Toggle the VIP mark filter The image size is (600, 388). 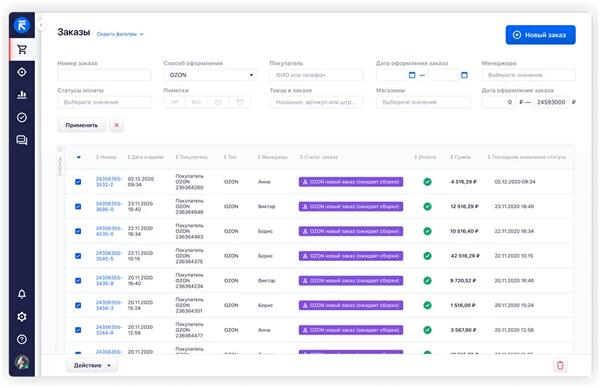pyautogui.click(x=174, y=102)
